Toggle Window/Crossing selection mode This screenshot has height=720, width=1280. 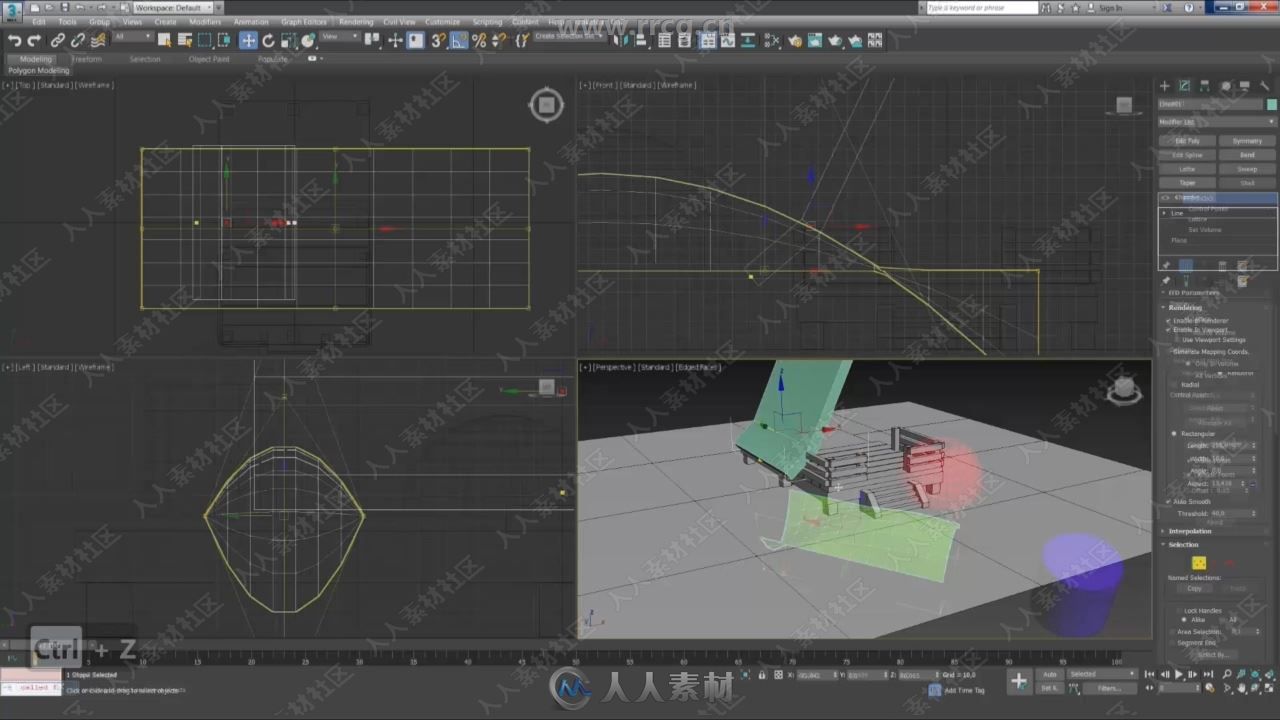pos(224,40)
